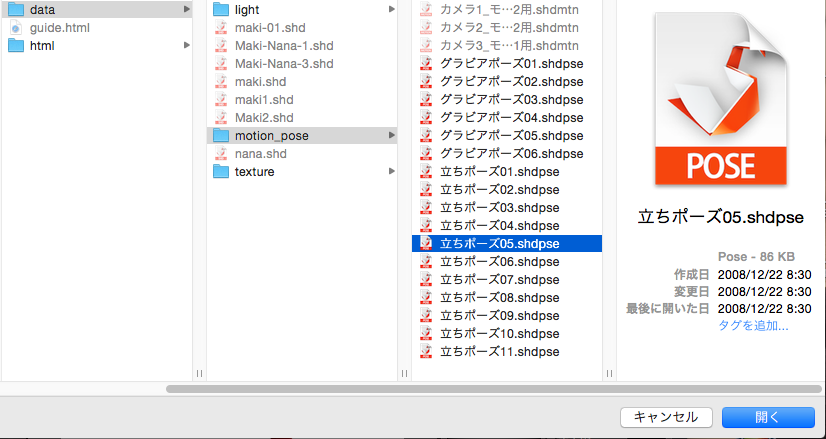
Task: Click the 開く button
Action: [768, 417]
